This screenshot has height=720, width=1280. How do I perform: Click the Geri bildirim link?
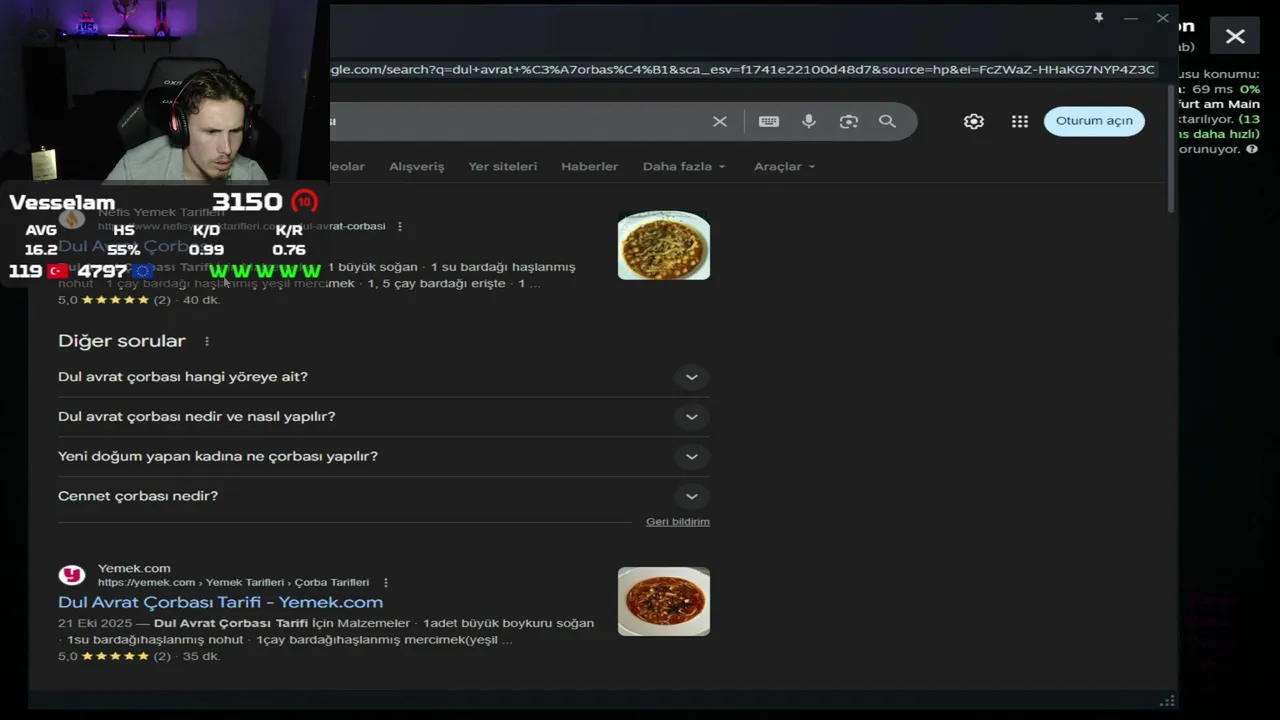(678, 522)
